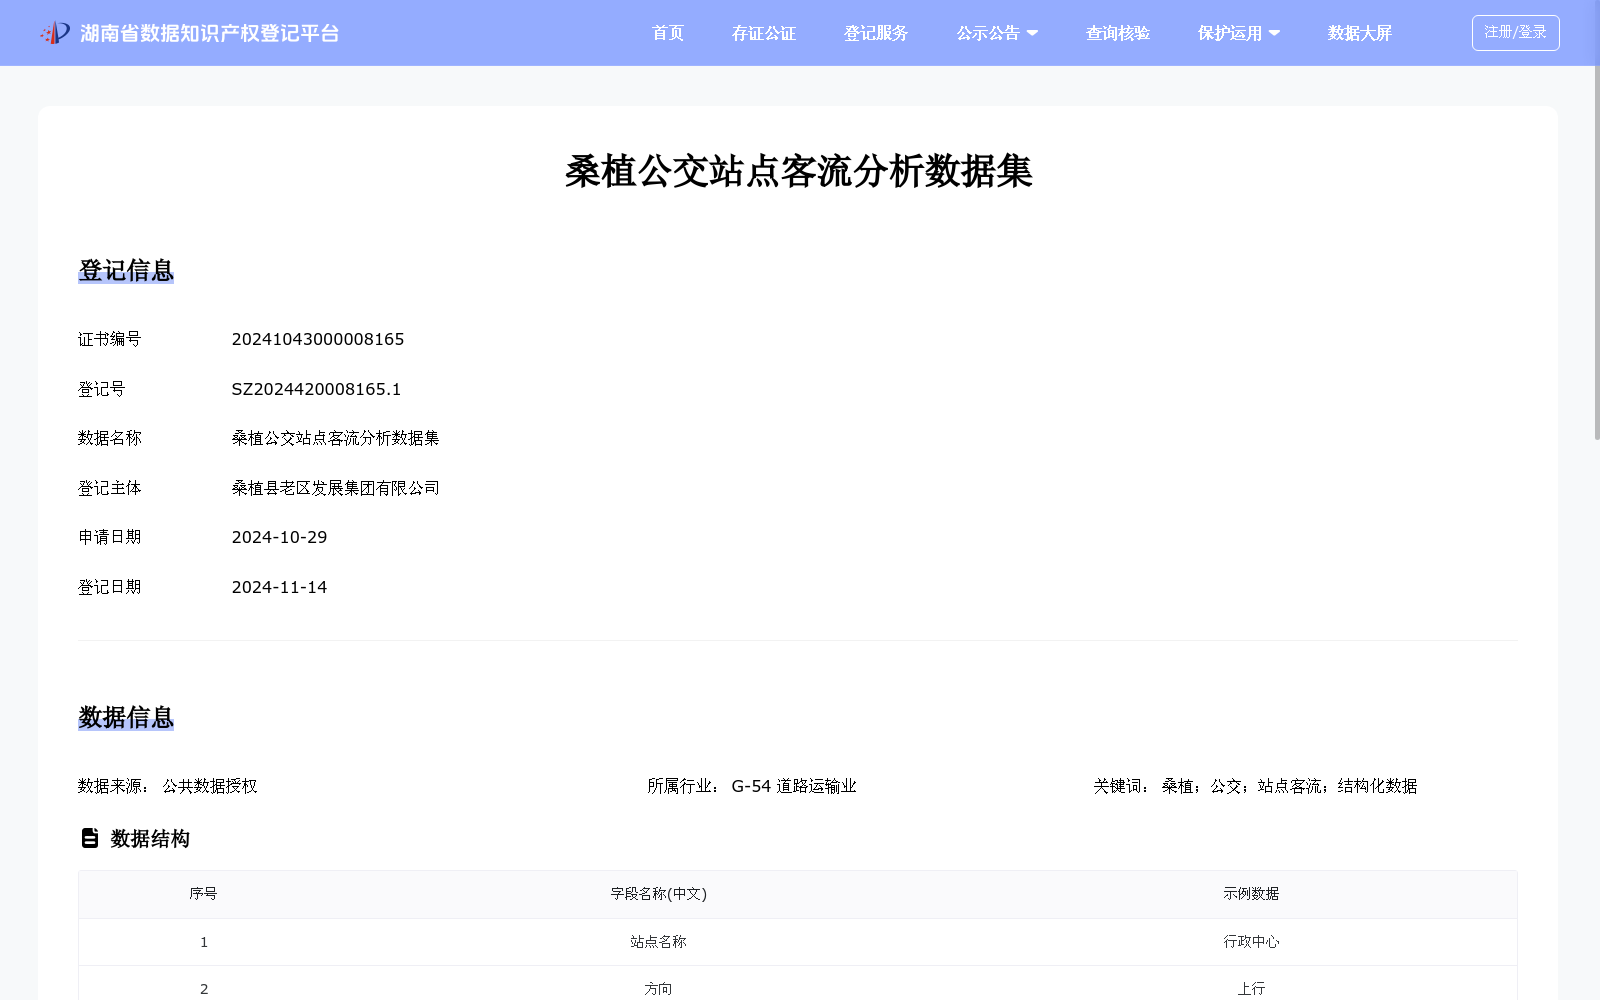Click the 序号 column header

[203, 894]
